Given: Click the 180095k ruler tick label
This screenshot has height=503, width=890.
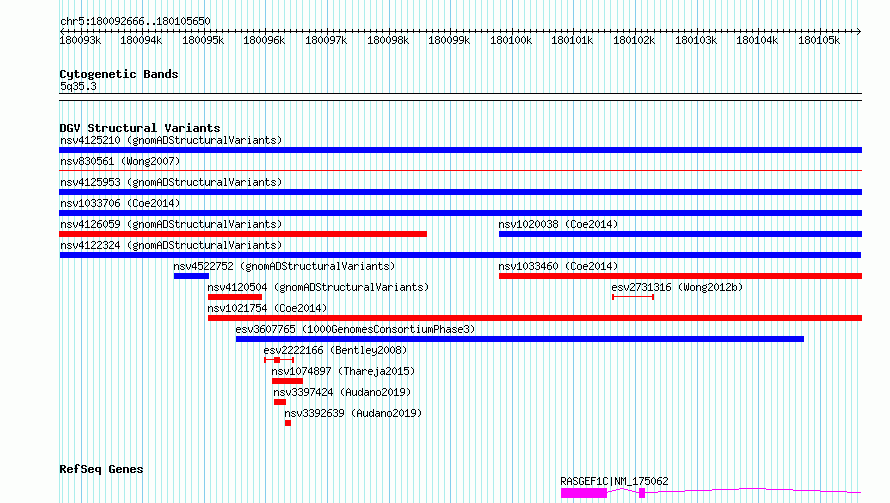Looking at the screenshot, I should pyautogui.click(x=203, y=40).
